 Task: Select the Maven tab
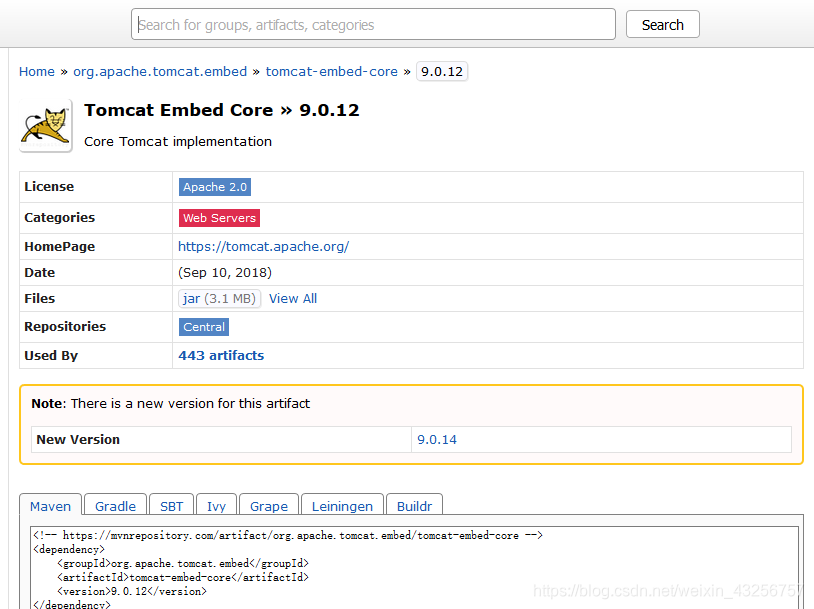click(x=50, y=506)
